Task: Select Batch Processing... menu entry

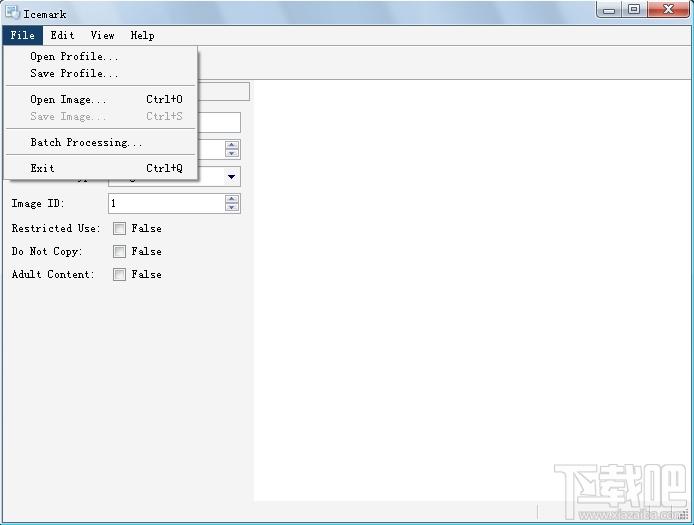Action: (101, 143)
